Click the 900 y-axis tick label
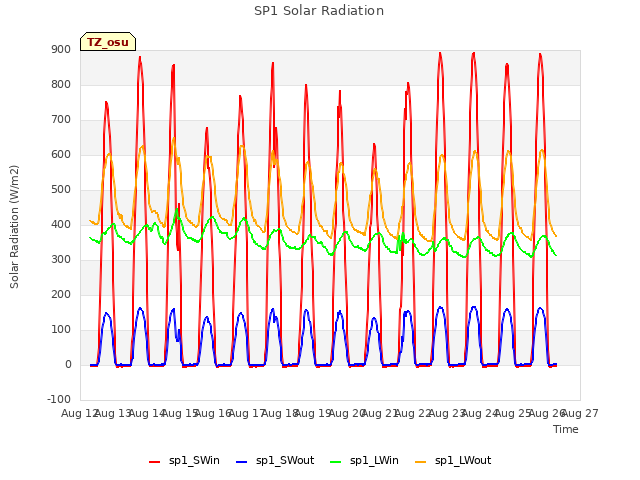 (x=61, y=50)
